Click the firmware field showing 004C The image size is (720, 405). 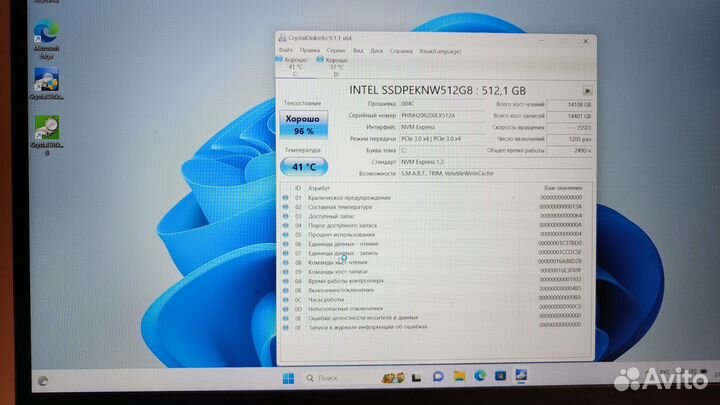443,104
